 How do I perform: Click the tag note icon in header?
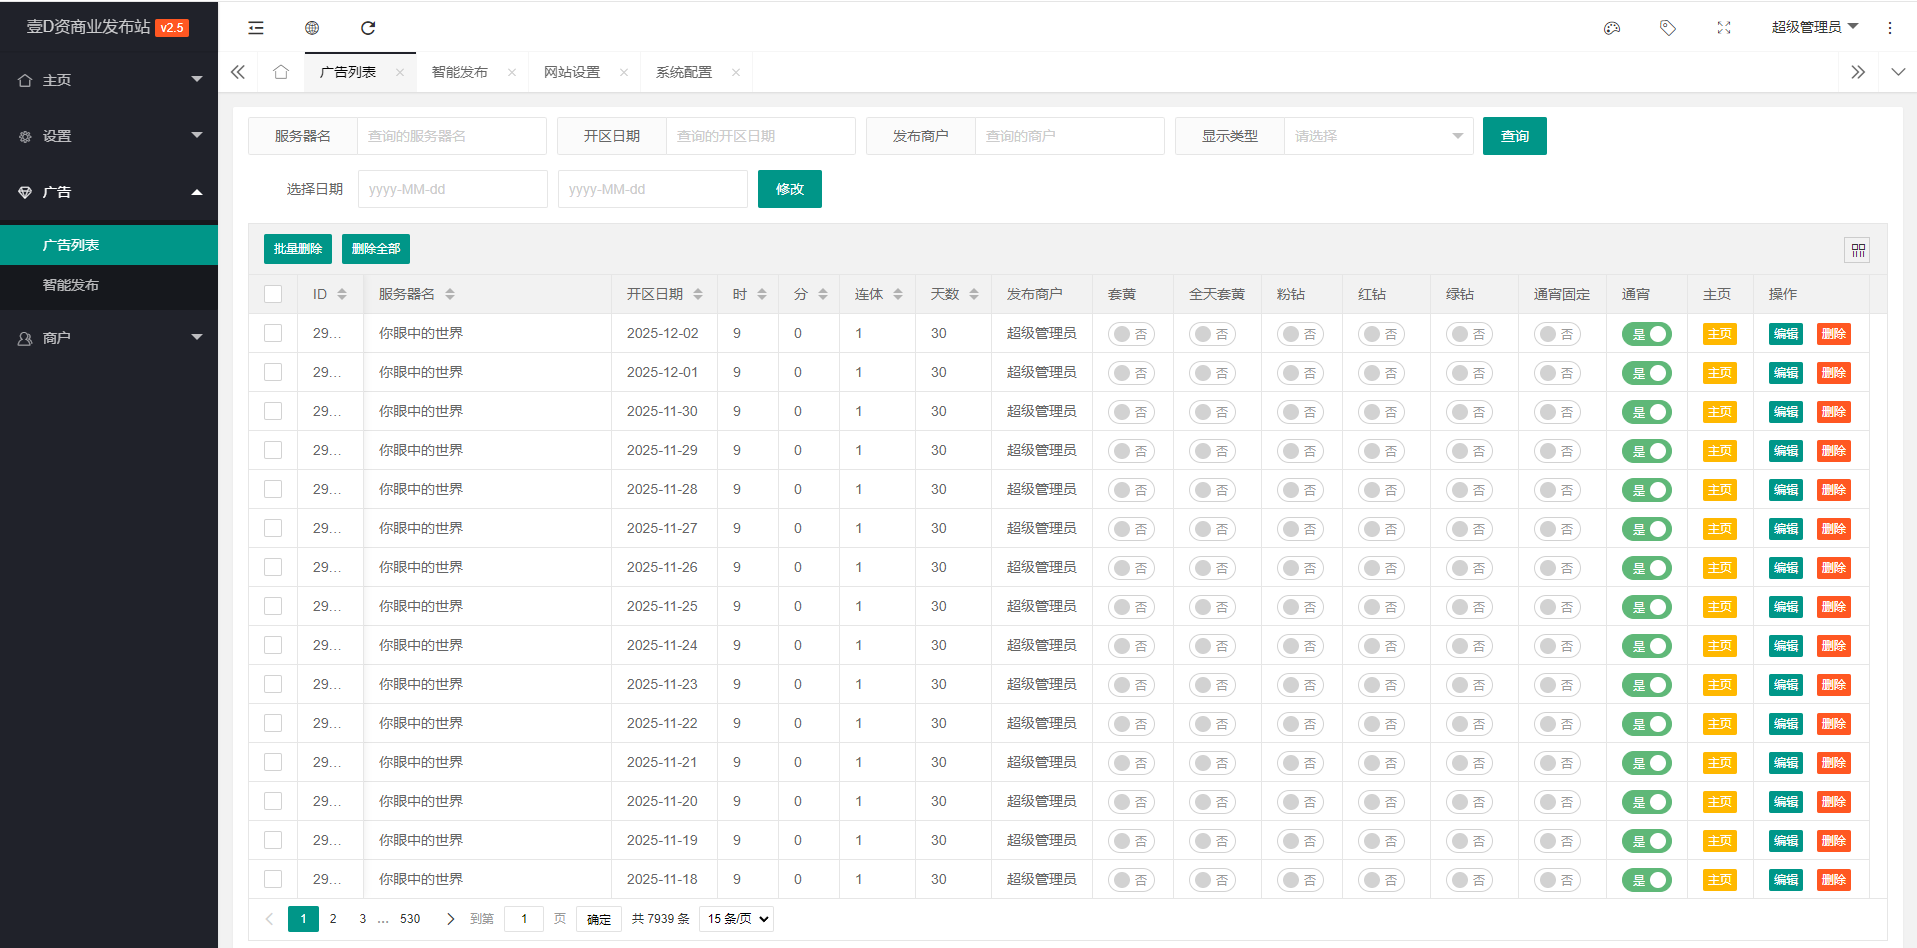1667,28
